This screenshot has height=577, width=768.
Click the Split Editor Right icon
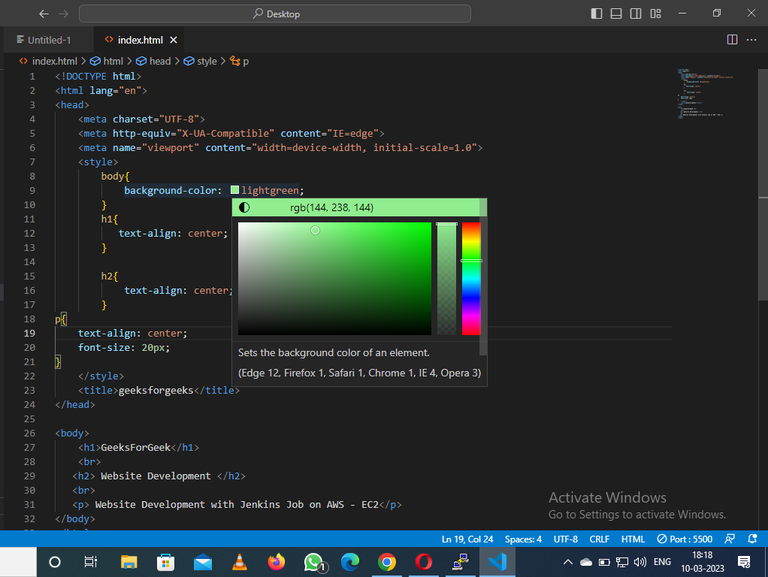click(732, 40)
